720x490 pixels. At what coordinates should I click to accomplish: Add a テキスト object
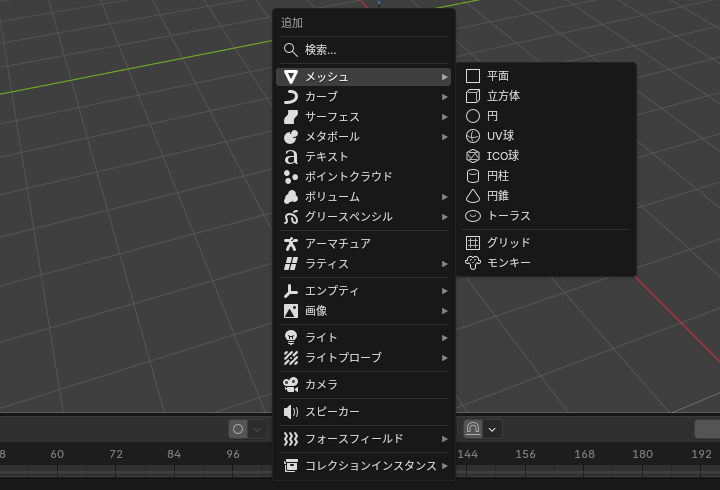pyautogui.click(x=363, y=157)
